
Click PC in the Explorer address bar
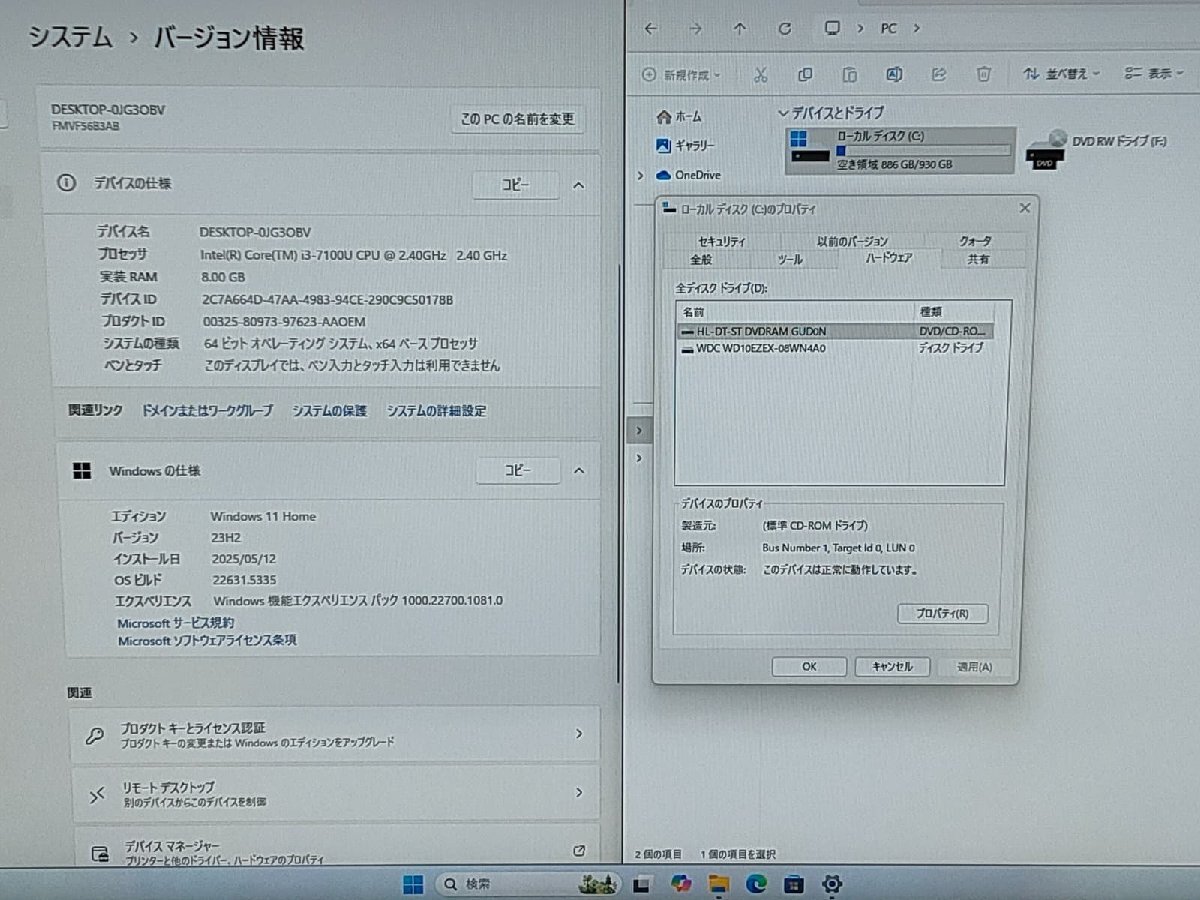pos(888,28)
